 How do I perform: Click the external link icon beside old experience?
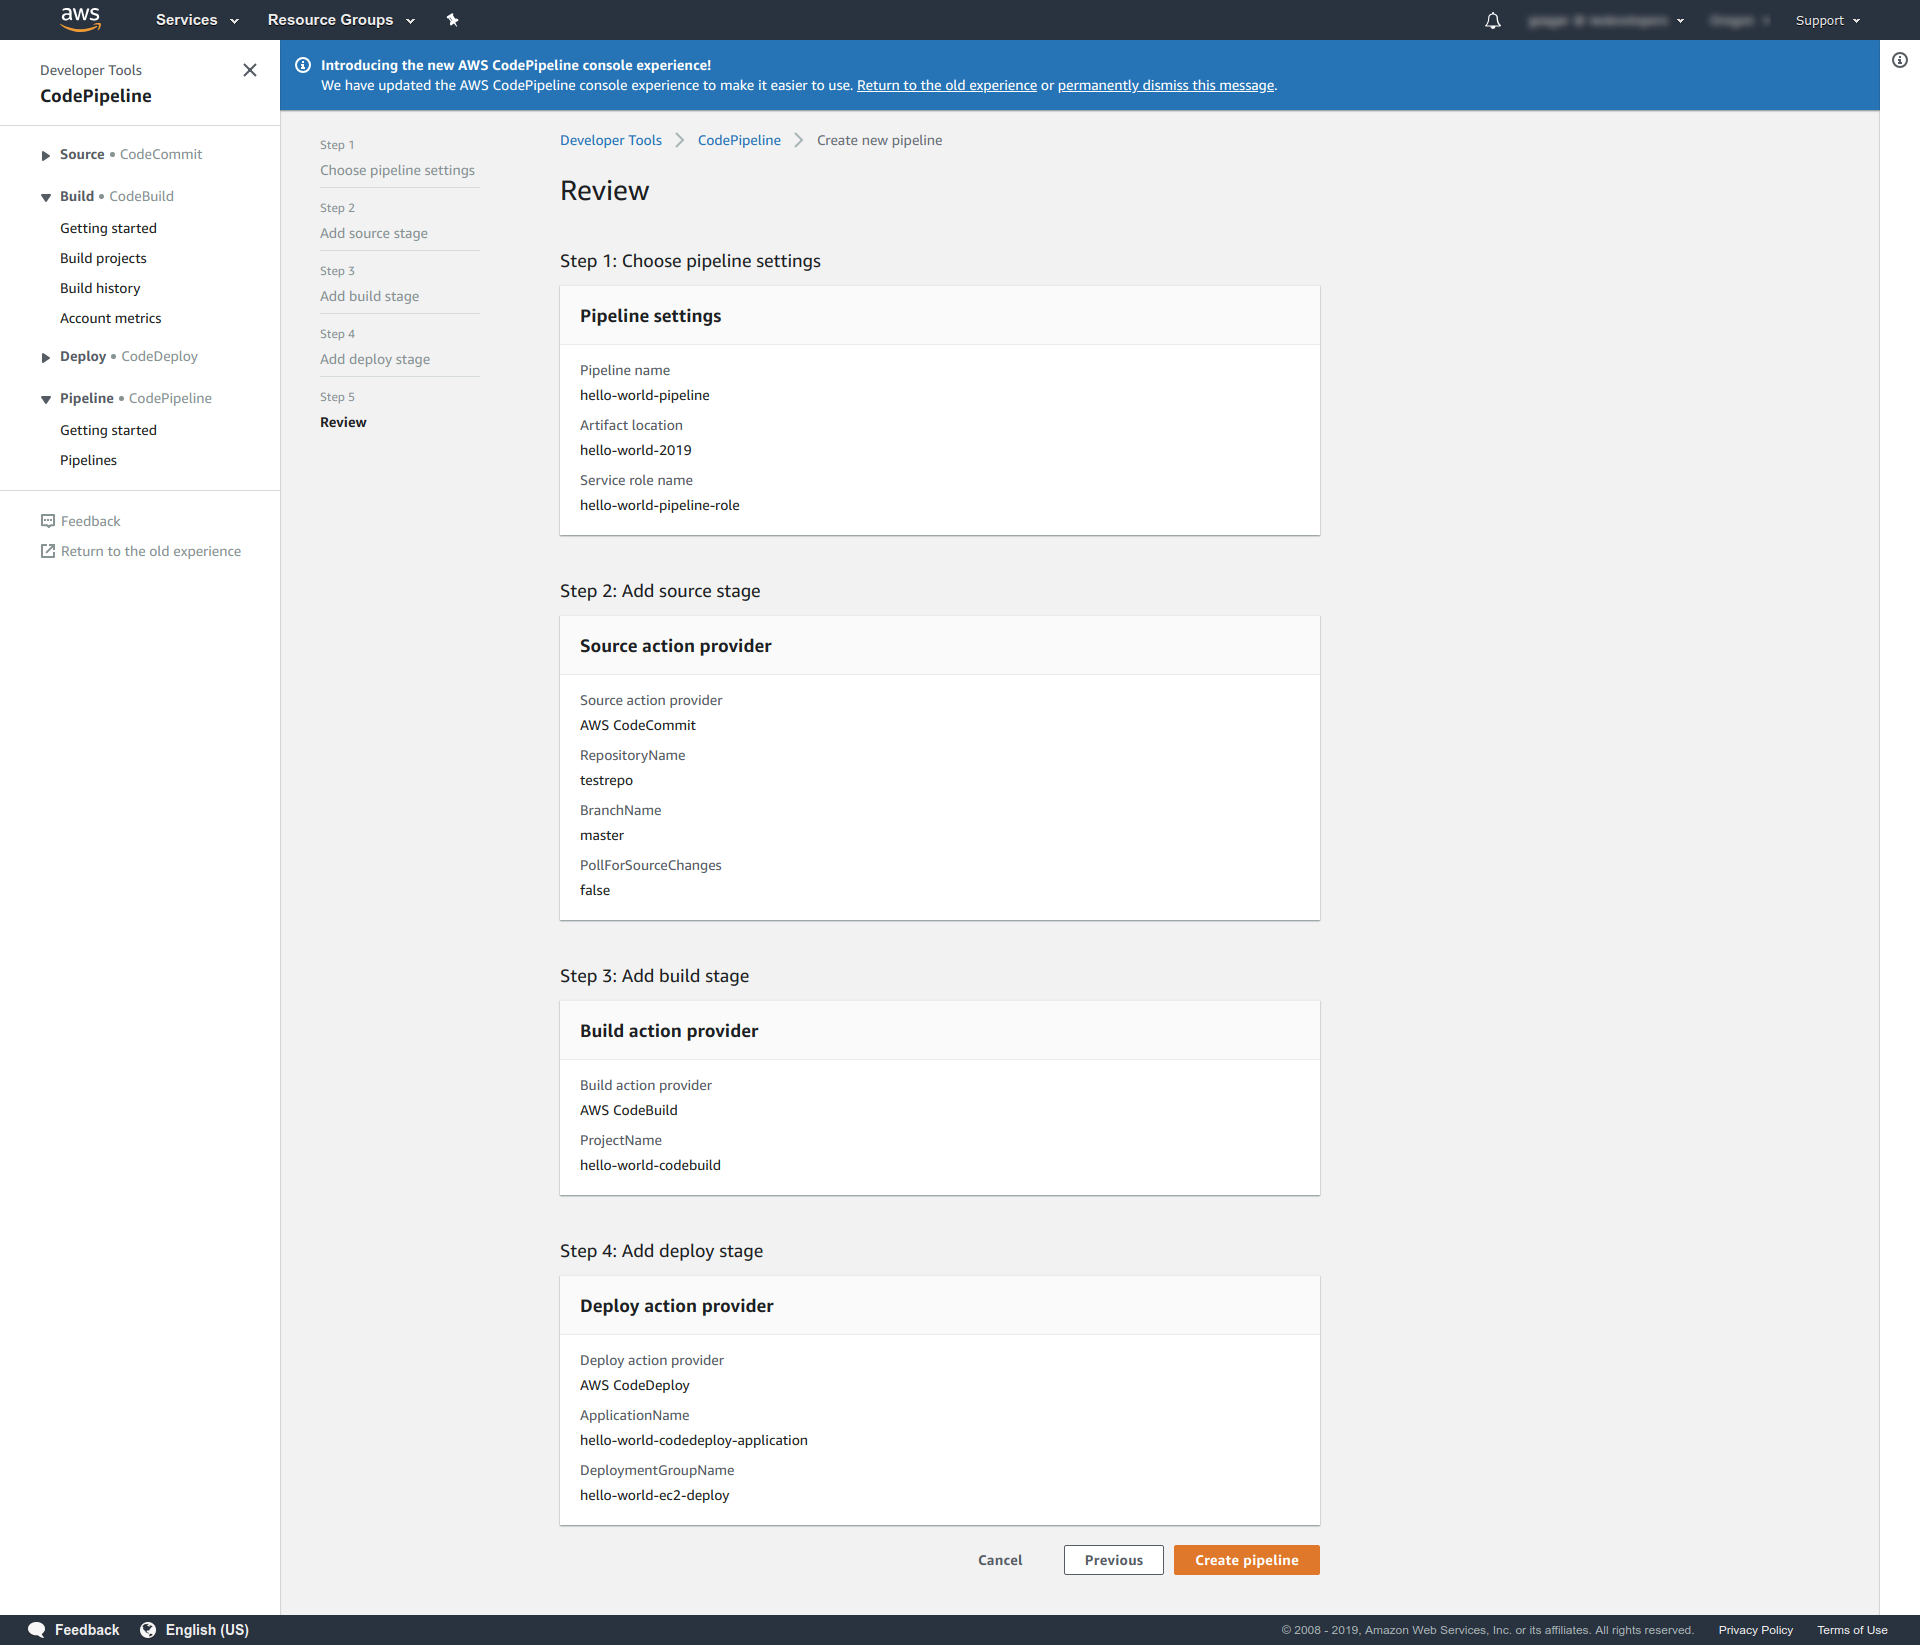pos(48,551)
